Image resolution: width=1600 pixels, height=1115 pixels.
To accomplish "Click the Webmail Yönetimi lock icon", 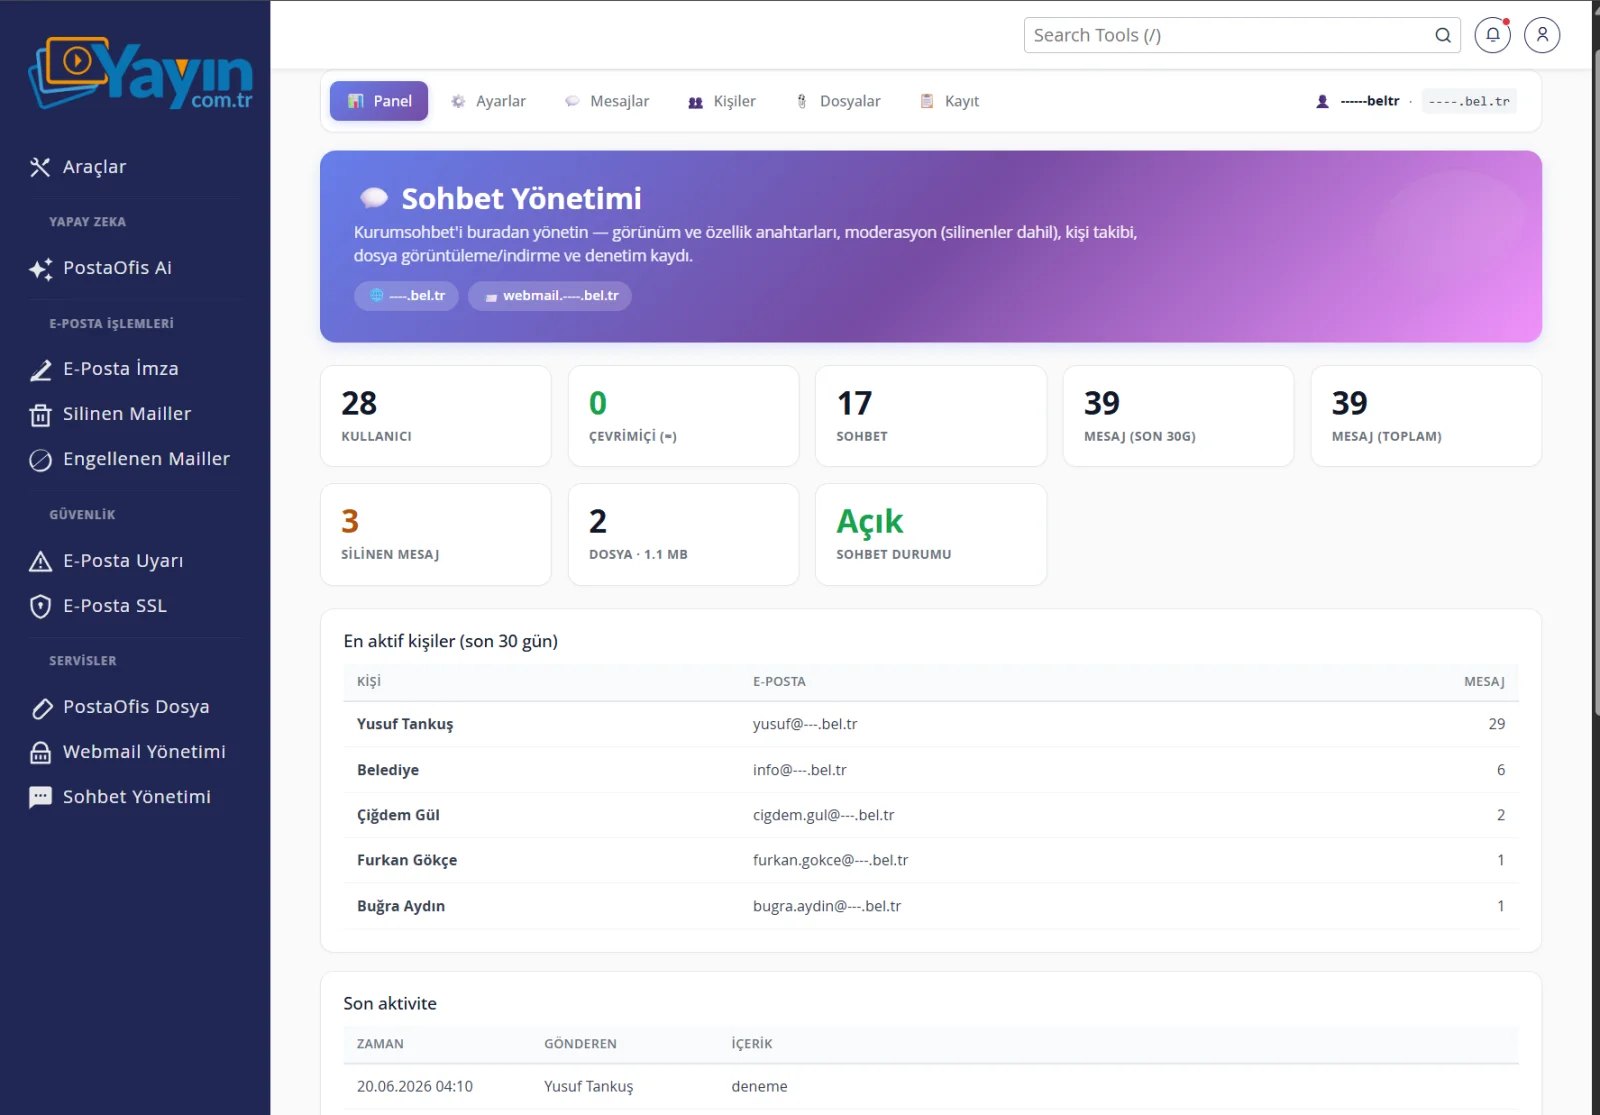I will pyautogui.click(x=40, y=753).
